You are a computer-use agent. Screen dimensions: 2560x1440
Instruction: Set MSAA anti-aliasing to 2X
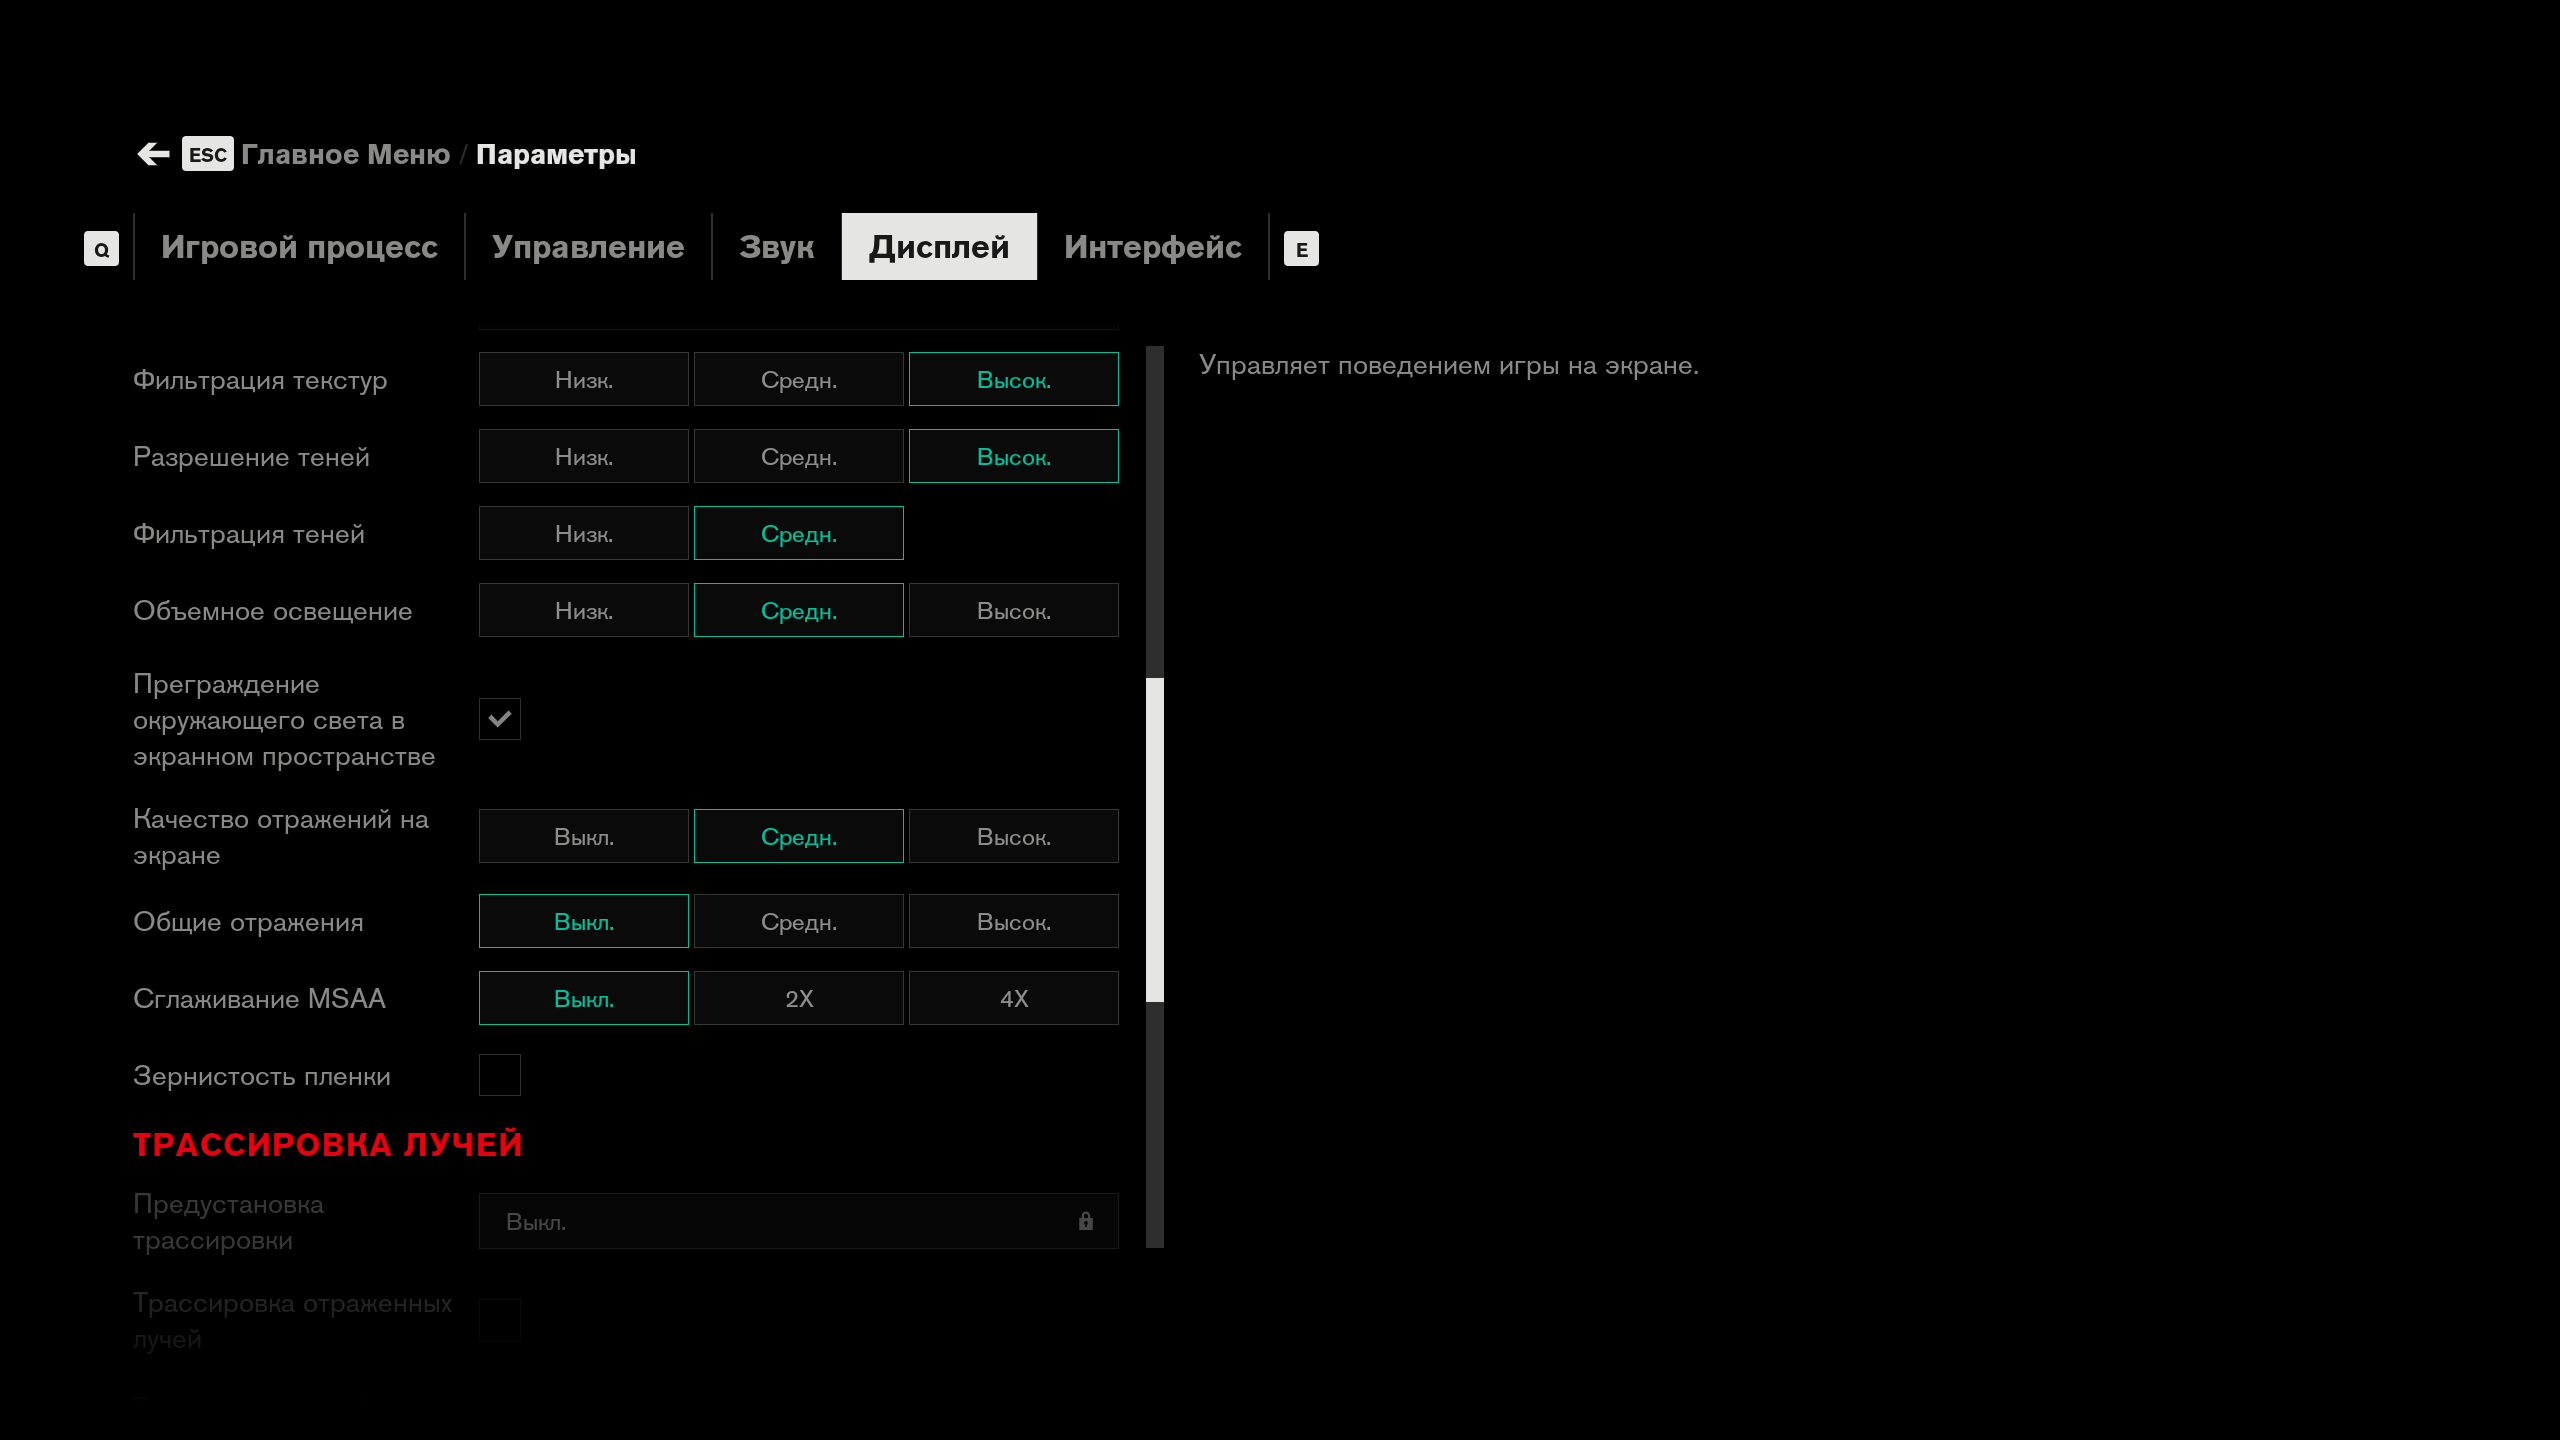(798, 998)
